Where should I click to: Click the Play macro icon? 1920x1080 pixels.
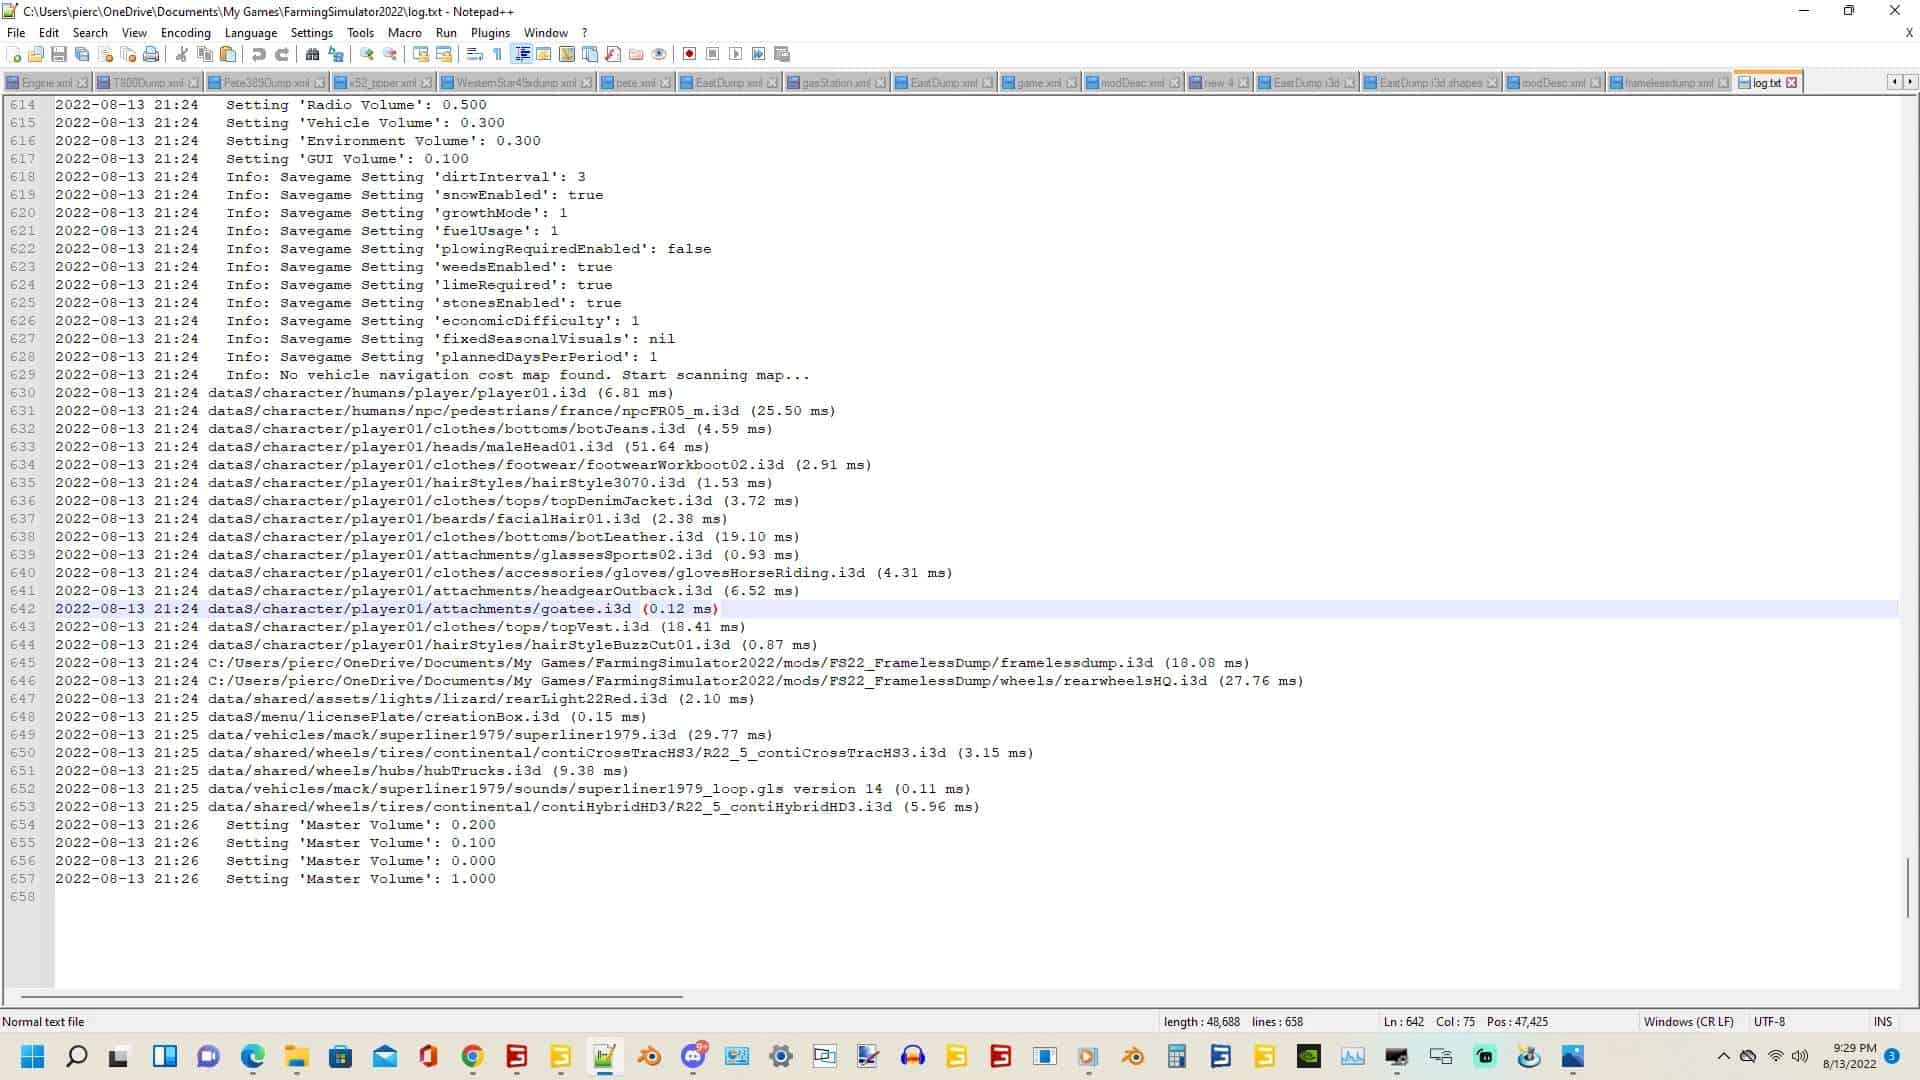736,54
